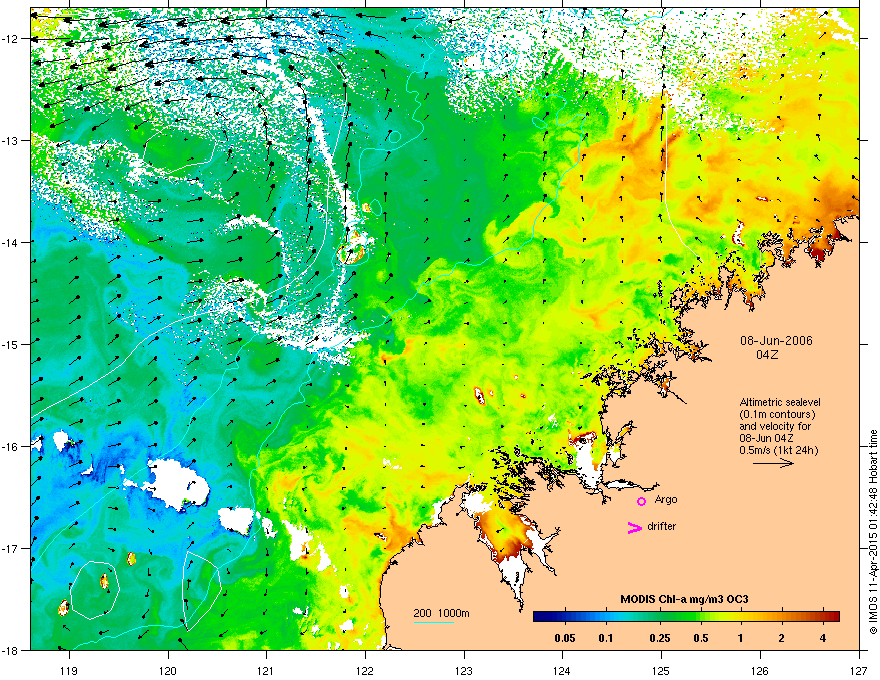Click the '4' colorbar tick value
880x680 pixels.
click(823, 638)
